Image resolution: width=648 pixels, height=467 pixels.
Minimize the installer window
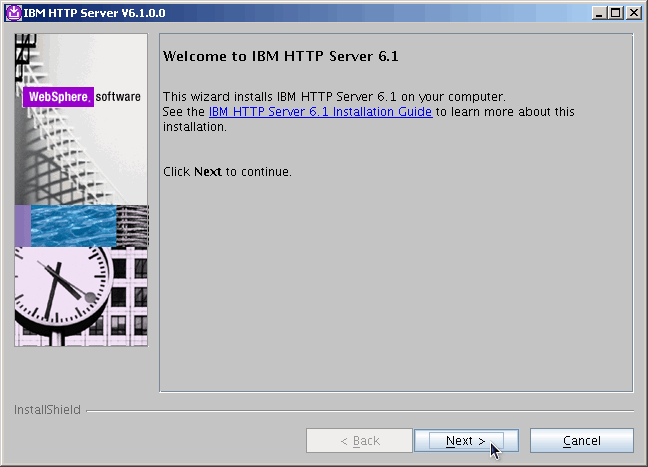coord(599,13)
